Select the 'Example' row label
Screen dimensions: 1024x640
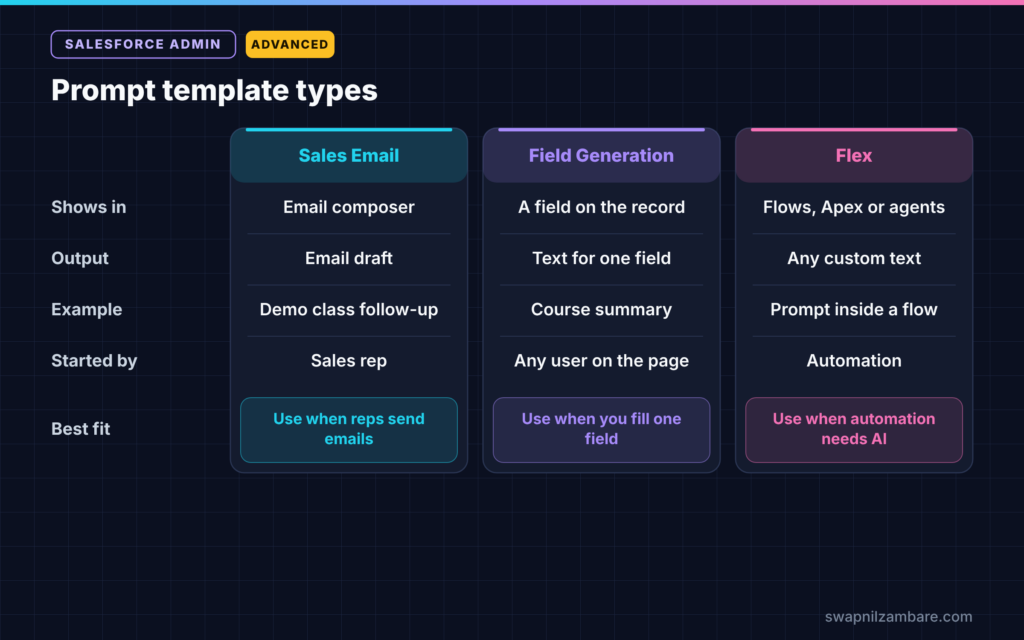click(x=87, y=310)
